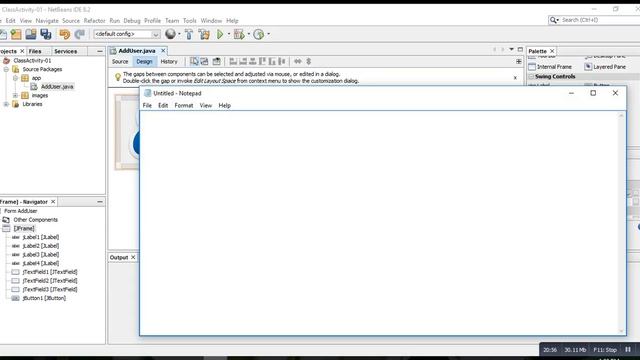Click the light bulb hint icon
Image resolution: width=640 pixels, height=360 pixels.
(118, 77)
